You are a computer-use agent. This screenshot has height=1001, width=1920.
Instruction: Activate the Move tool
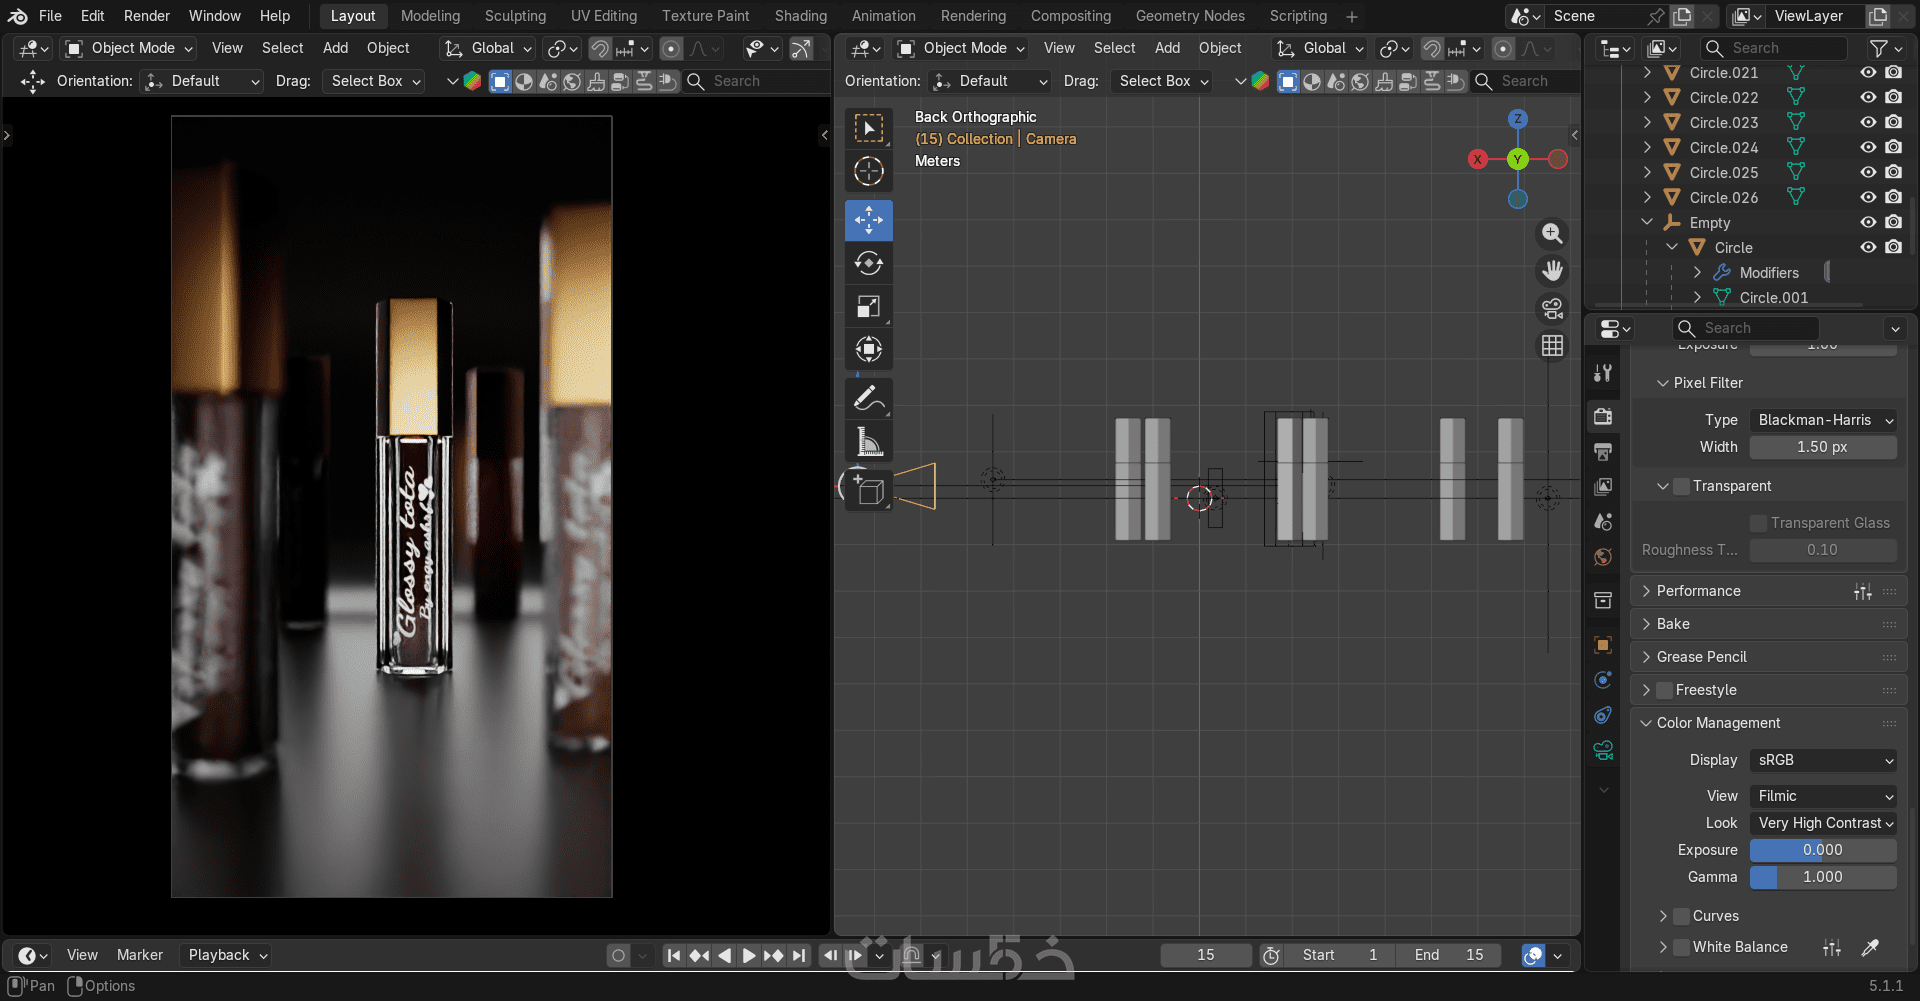(869, 220)
